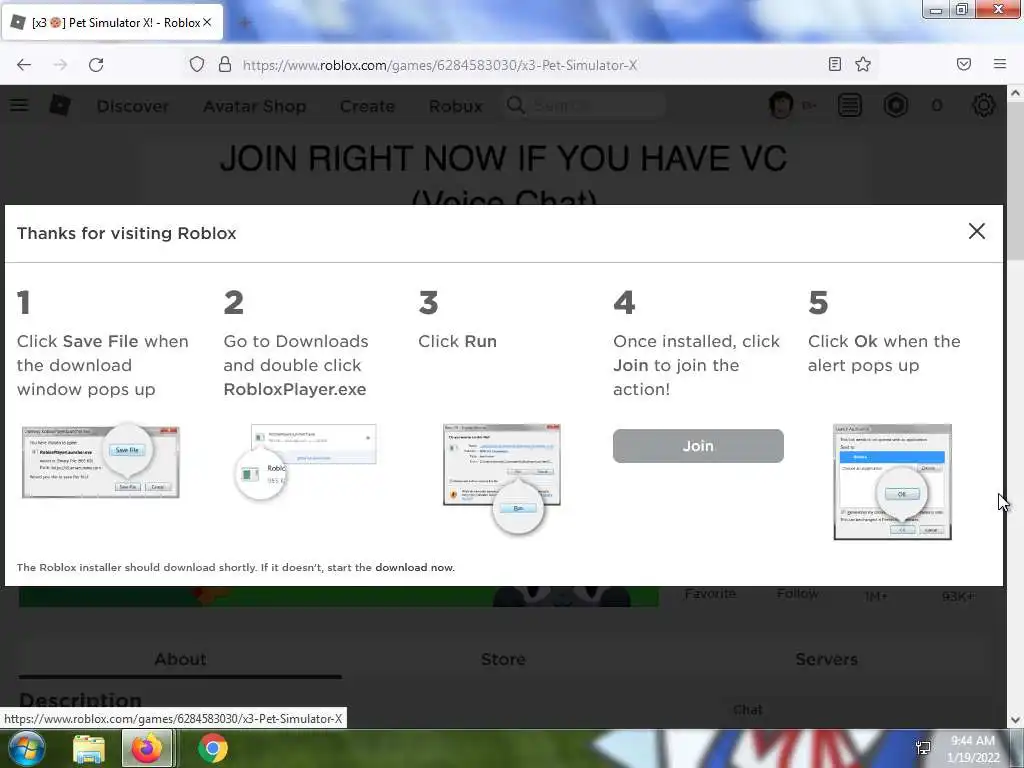The image size is (1024, 768).
Task: Launch Google Chrome from the taskbar
Action: click(213, 748)
